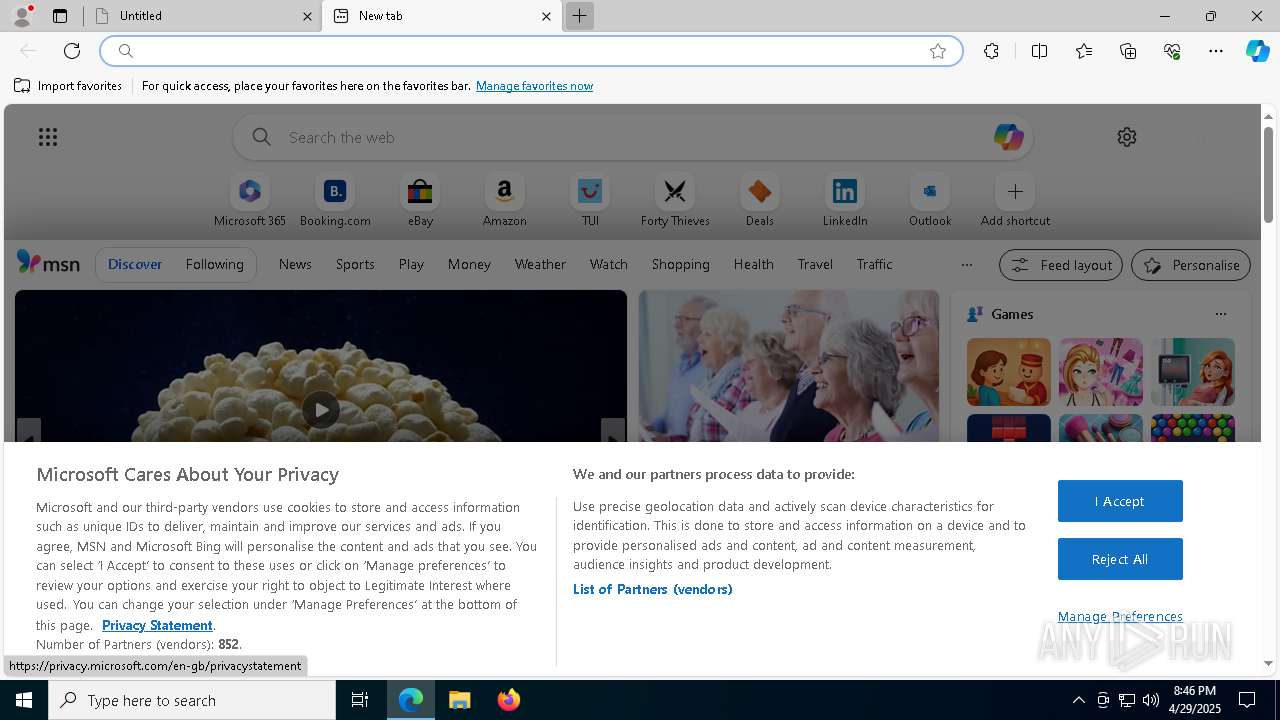
Task: Open LinkedIn shortcut
Action: click(845, 201)
